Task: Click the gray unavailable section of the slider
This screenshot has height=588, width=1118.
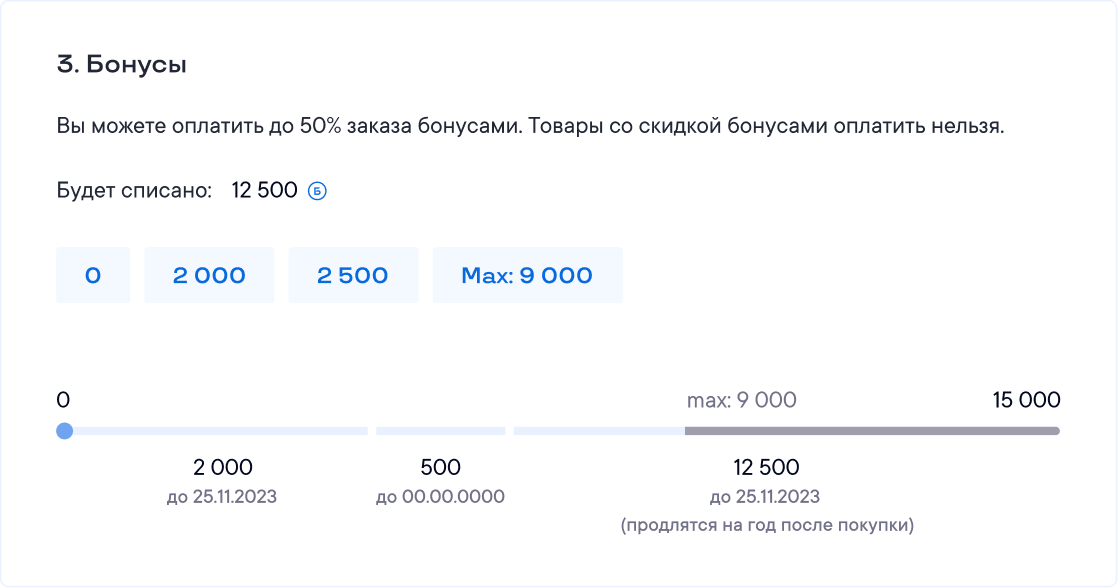Action: (x=871, y=431)
